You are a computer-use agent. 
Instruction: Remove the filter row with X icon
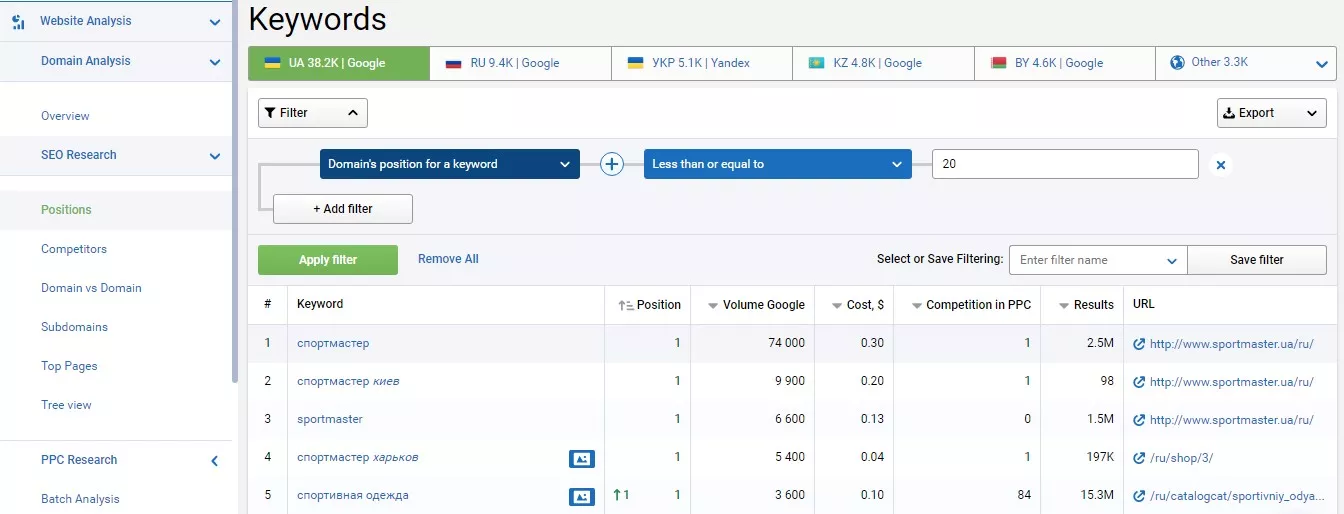(x=1221, y=165)
